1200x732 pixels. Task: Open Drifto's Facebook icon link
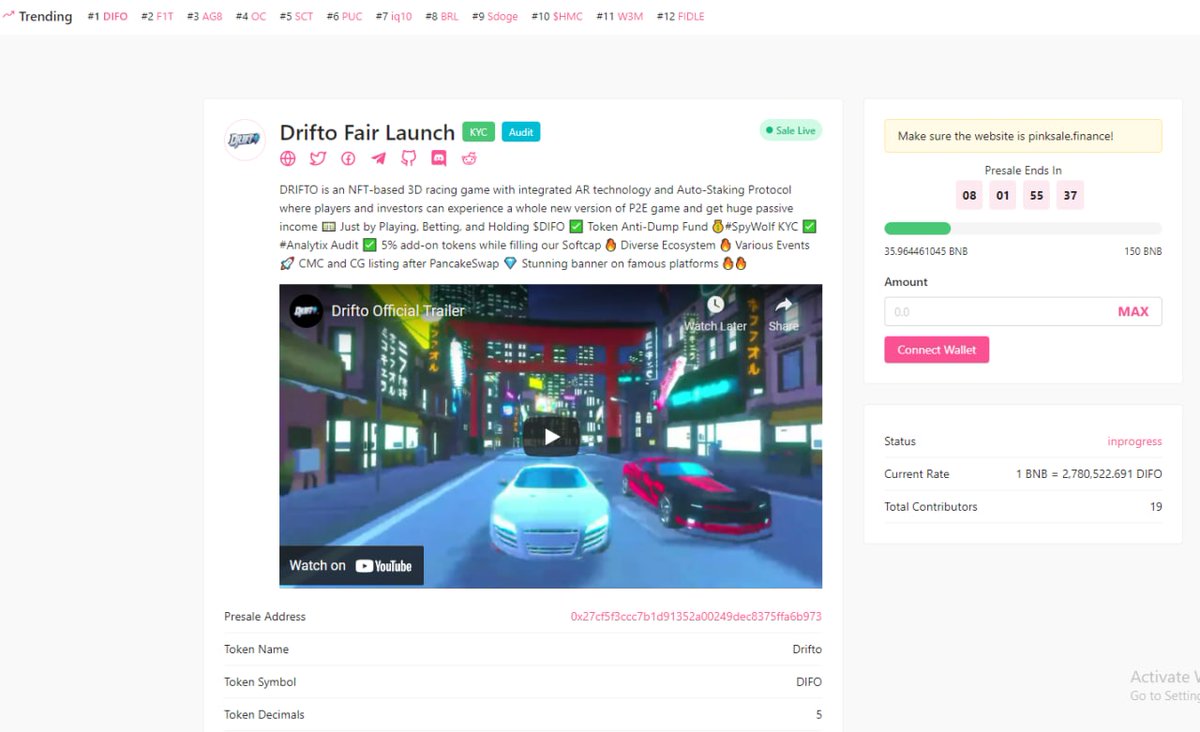(x=348, y=158)
